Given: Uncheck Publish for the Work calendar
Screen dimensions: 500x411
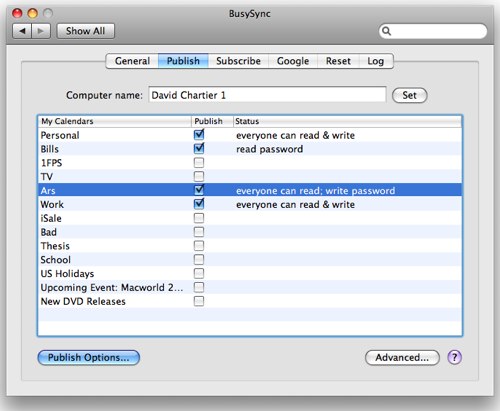Looking at the screenshot, I should (199, 204).
